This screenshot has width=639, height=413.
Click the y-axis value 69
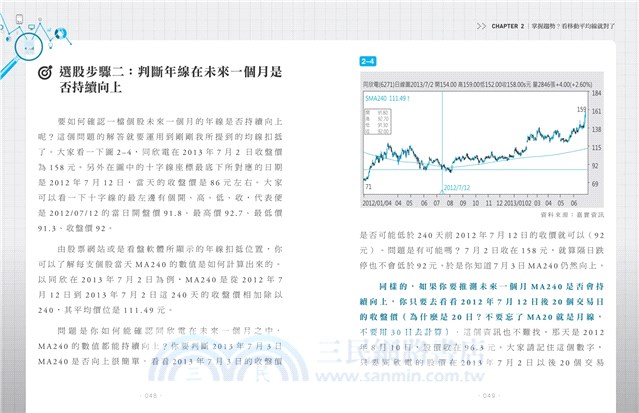pyautogui.click(x=595, y=184)
